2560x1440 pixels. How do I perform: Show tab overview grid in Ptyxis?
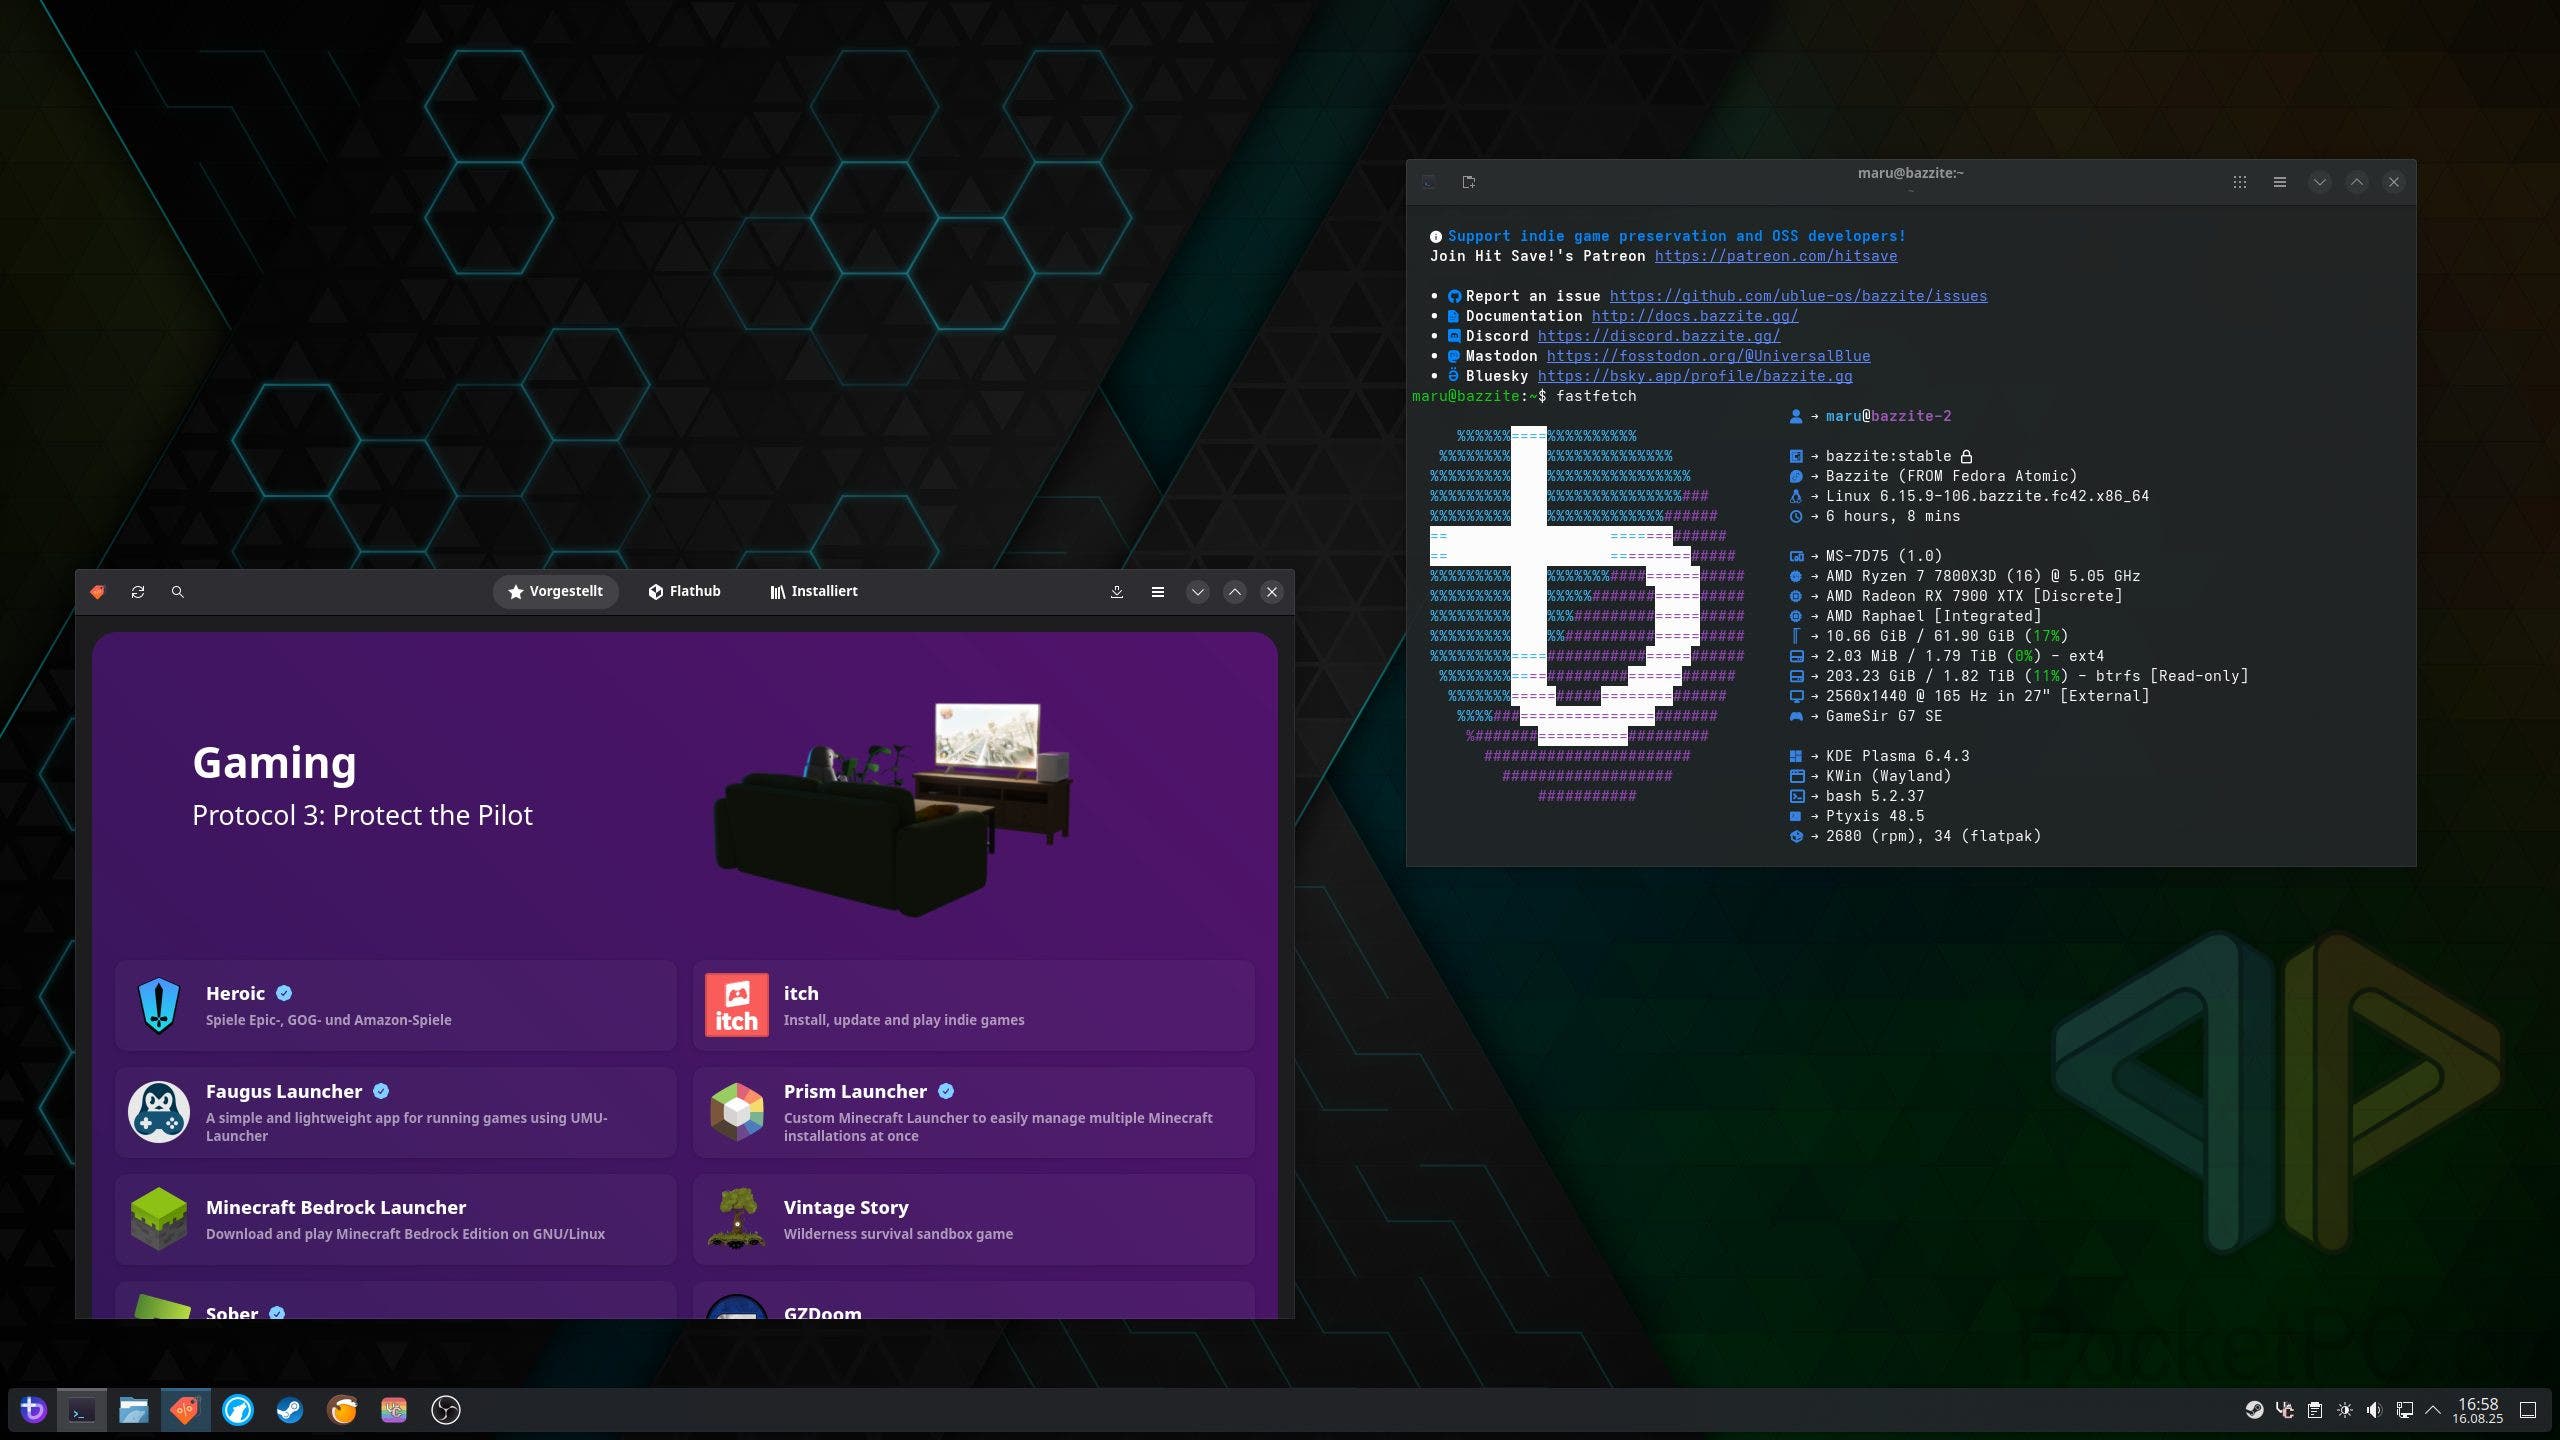[2239, 182]
